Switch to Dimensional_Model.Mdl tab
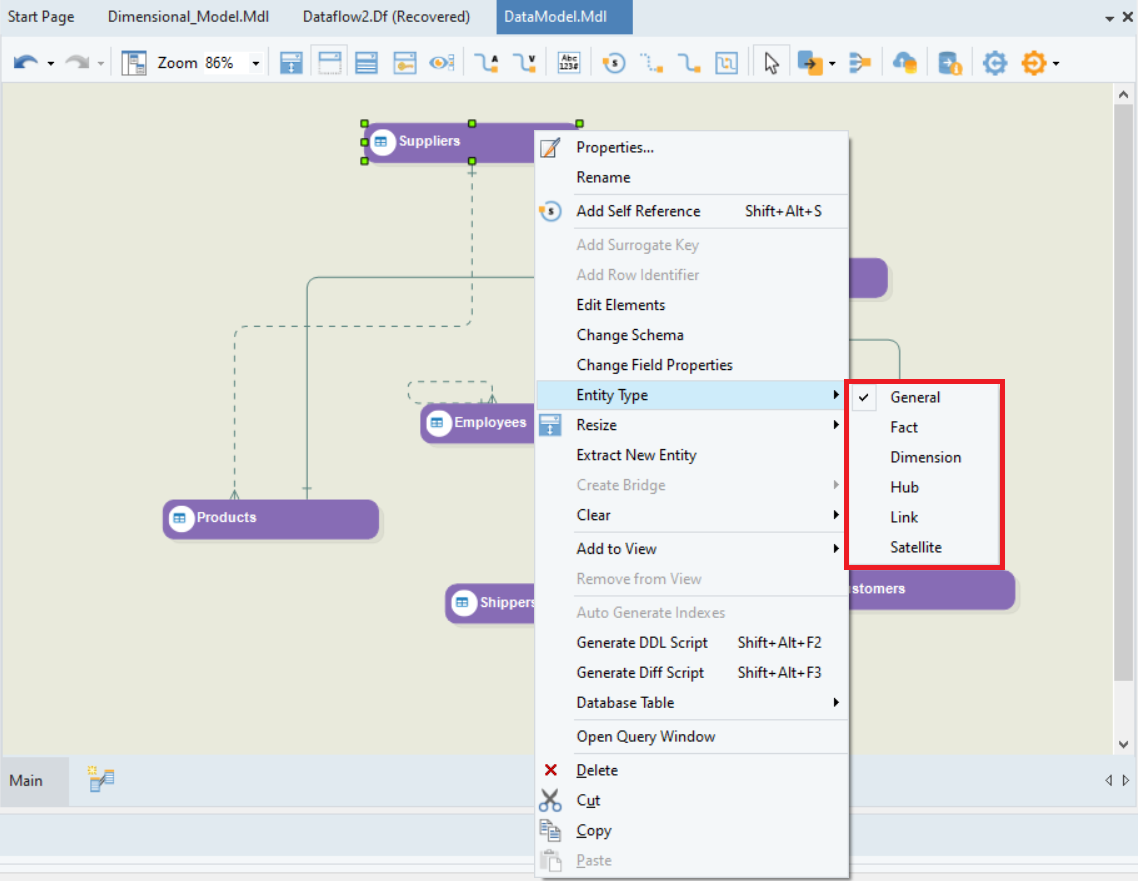This screenshot has height=881, width=1138. 188,17
